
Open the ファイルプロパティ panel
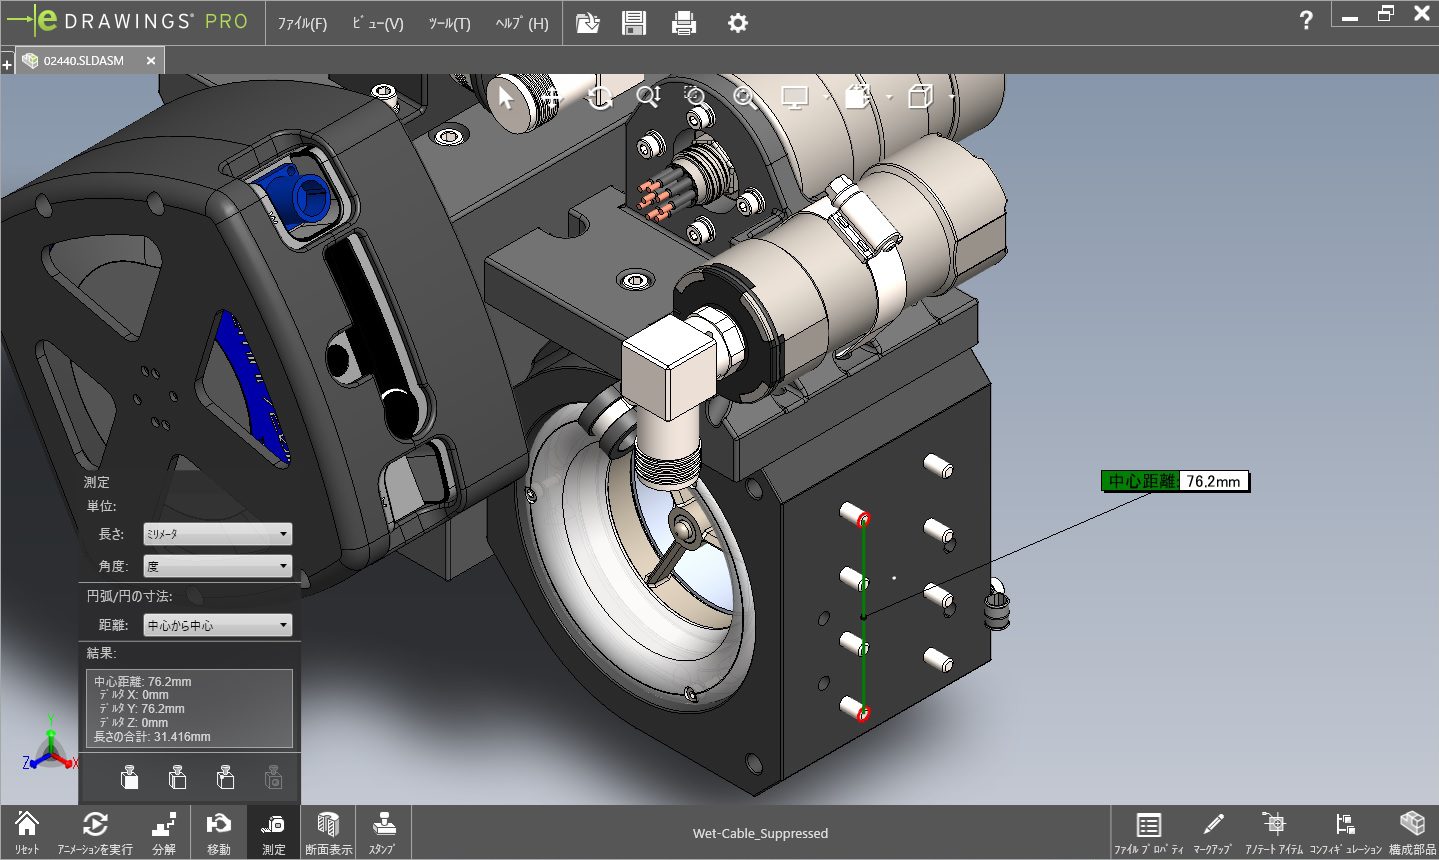click(x=1149, y=833)
